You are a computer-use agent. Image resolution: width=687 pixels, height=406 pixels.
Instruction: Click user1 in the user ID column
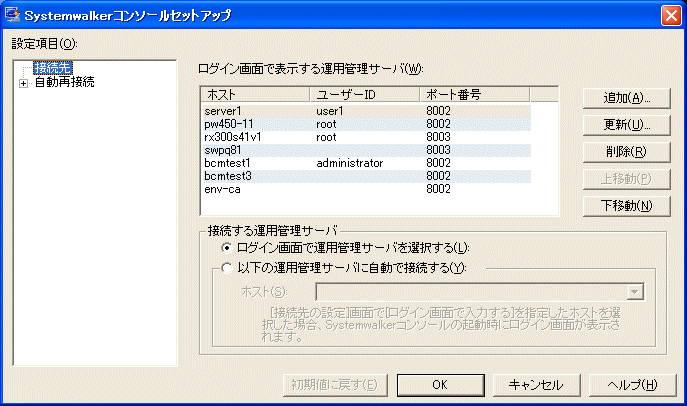329,111
